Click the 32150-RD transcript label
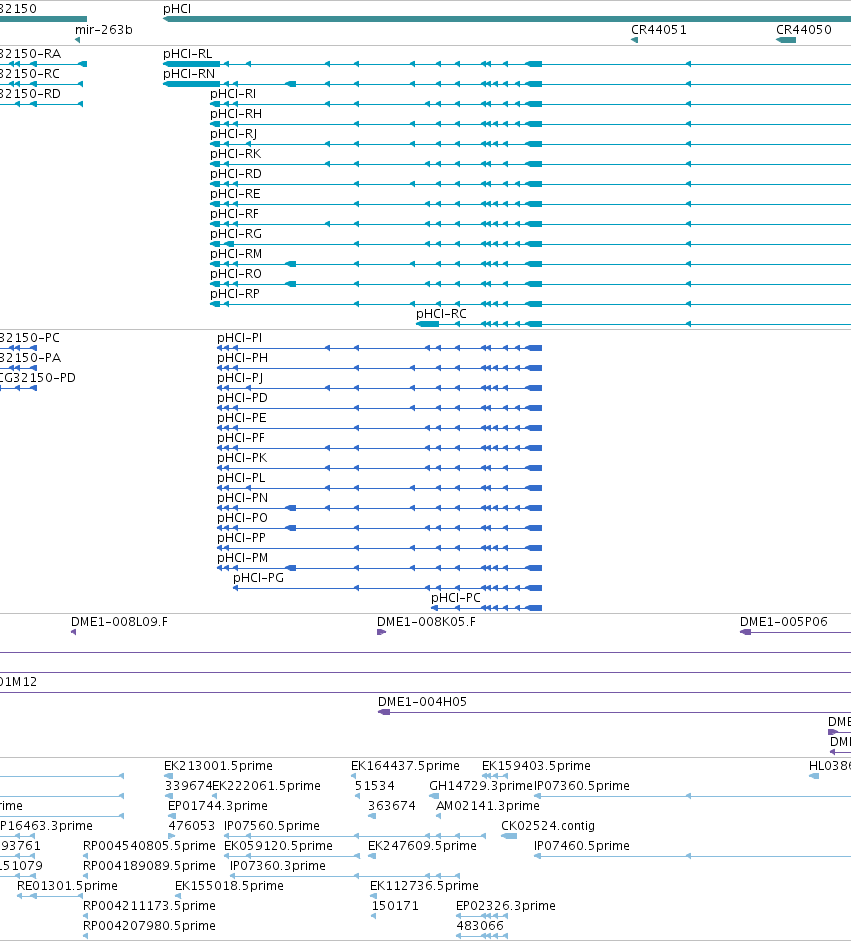 [x=30, y=94]
